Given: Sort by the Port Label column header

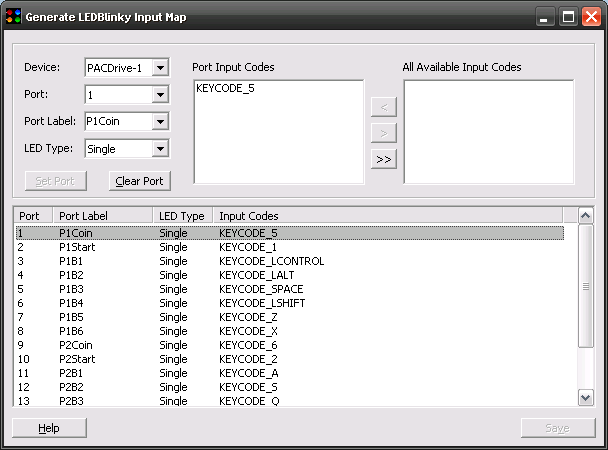Looking at the screenshot, I should click(102, 216).
